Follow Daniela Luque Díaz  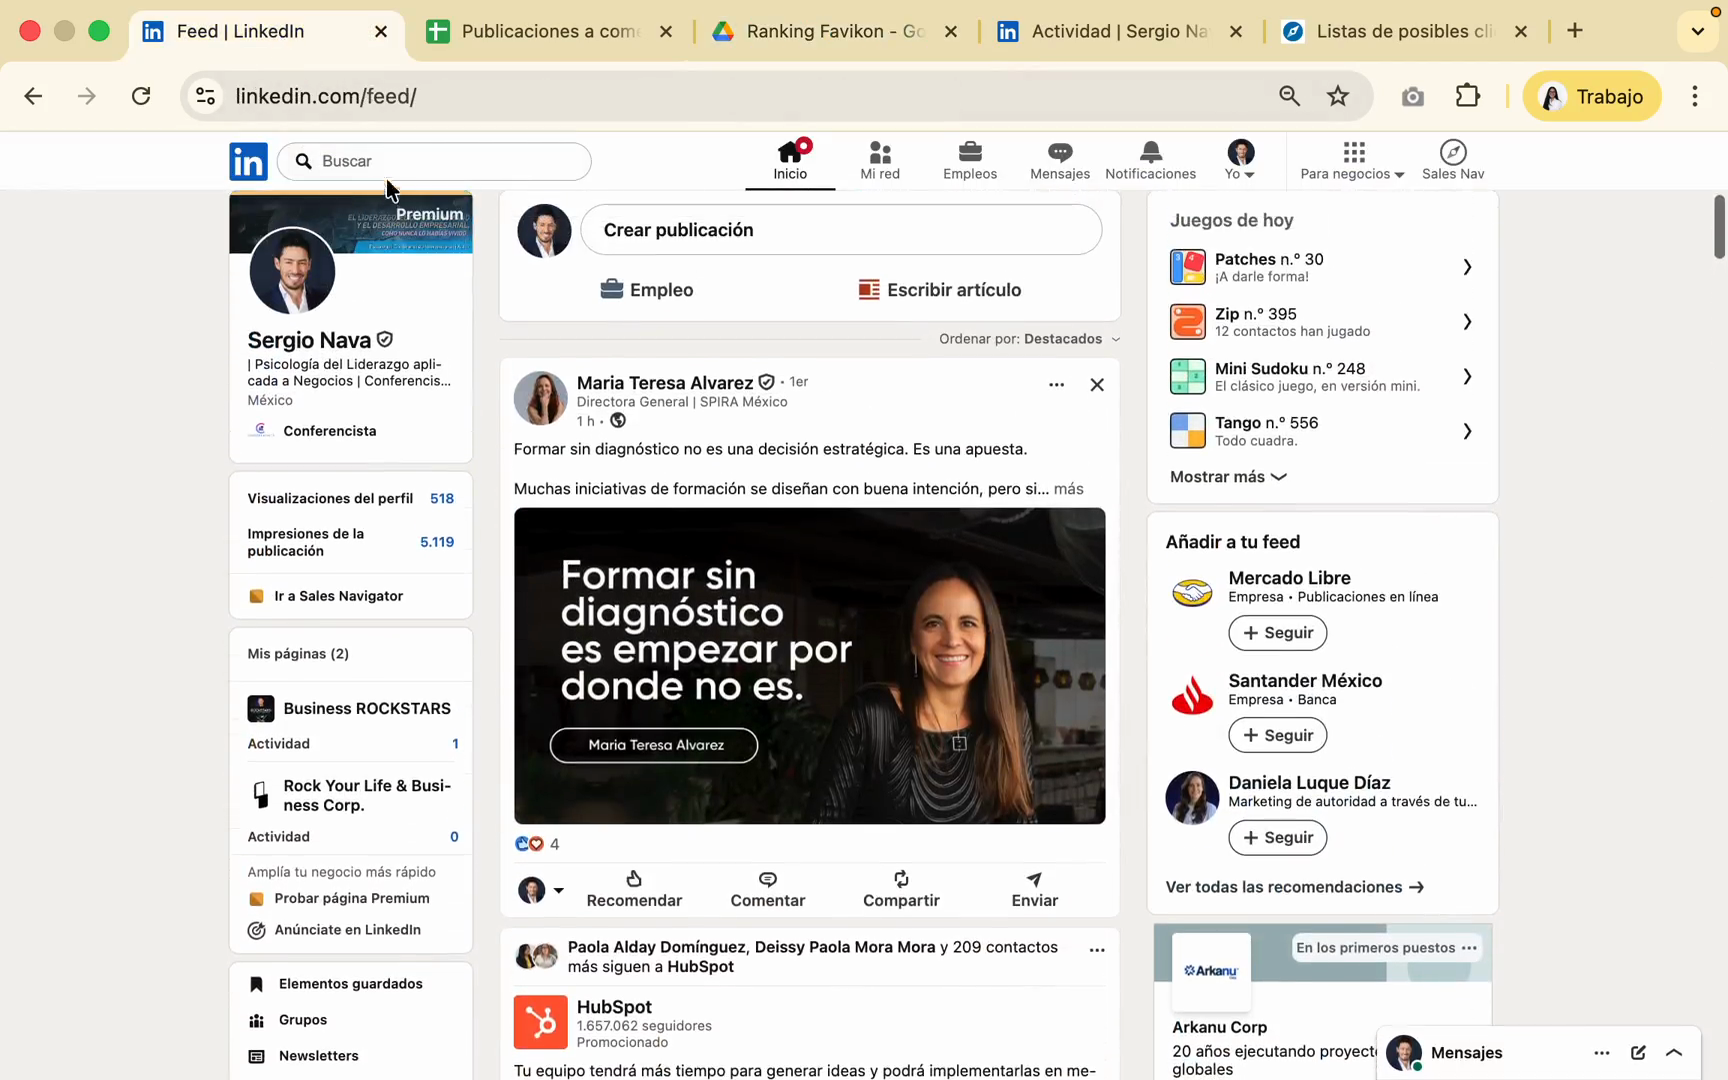[1277, 837]
